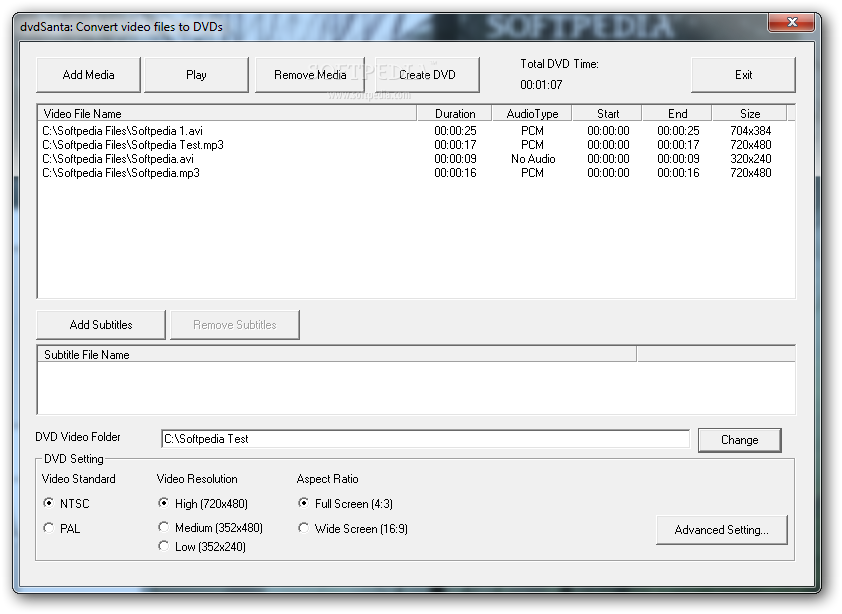Click the End column header

click(677, 113)
